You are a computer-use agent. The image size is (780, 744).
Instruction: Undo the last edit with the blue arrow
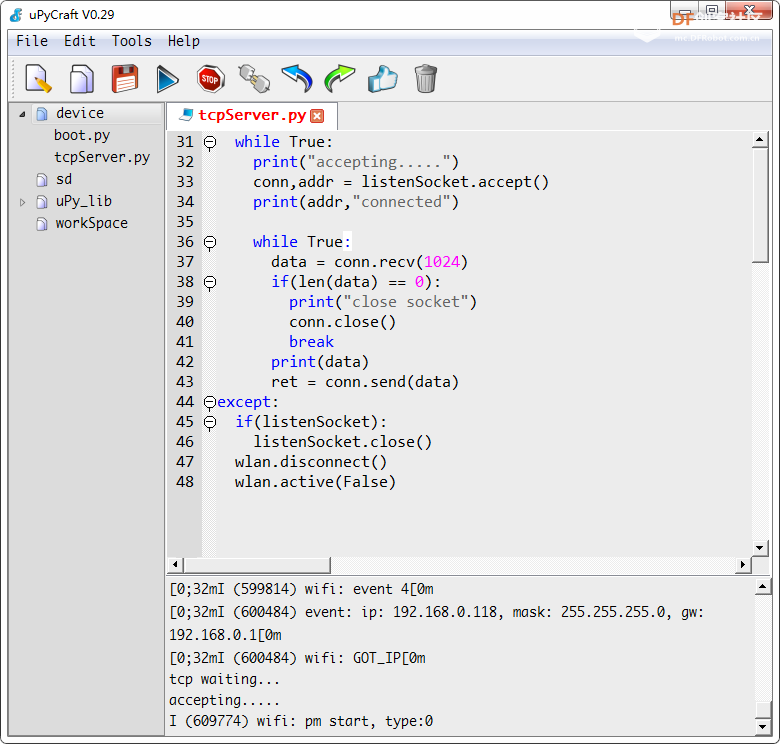coord(297,79)
